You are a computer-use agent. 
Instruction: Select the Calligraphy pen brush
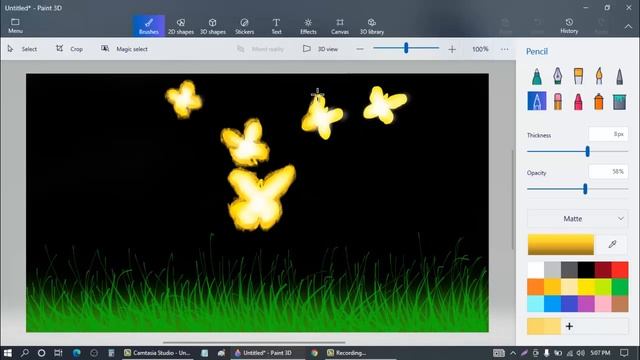[x=558, y=76]
